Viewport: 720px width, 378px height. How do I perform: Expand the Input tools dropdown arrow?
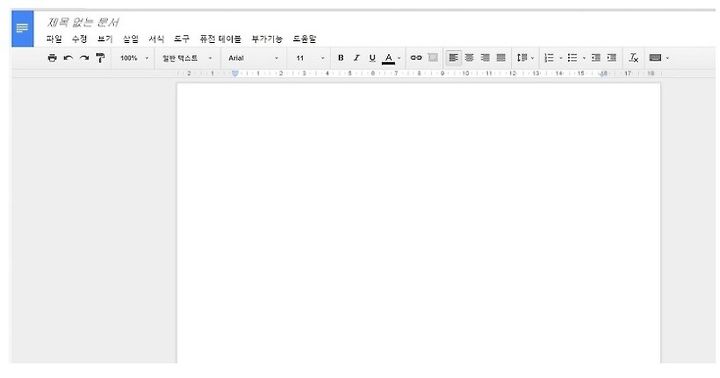[667, 58]
